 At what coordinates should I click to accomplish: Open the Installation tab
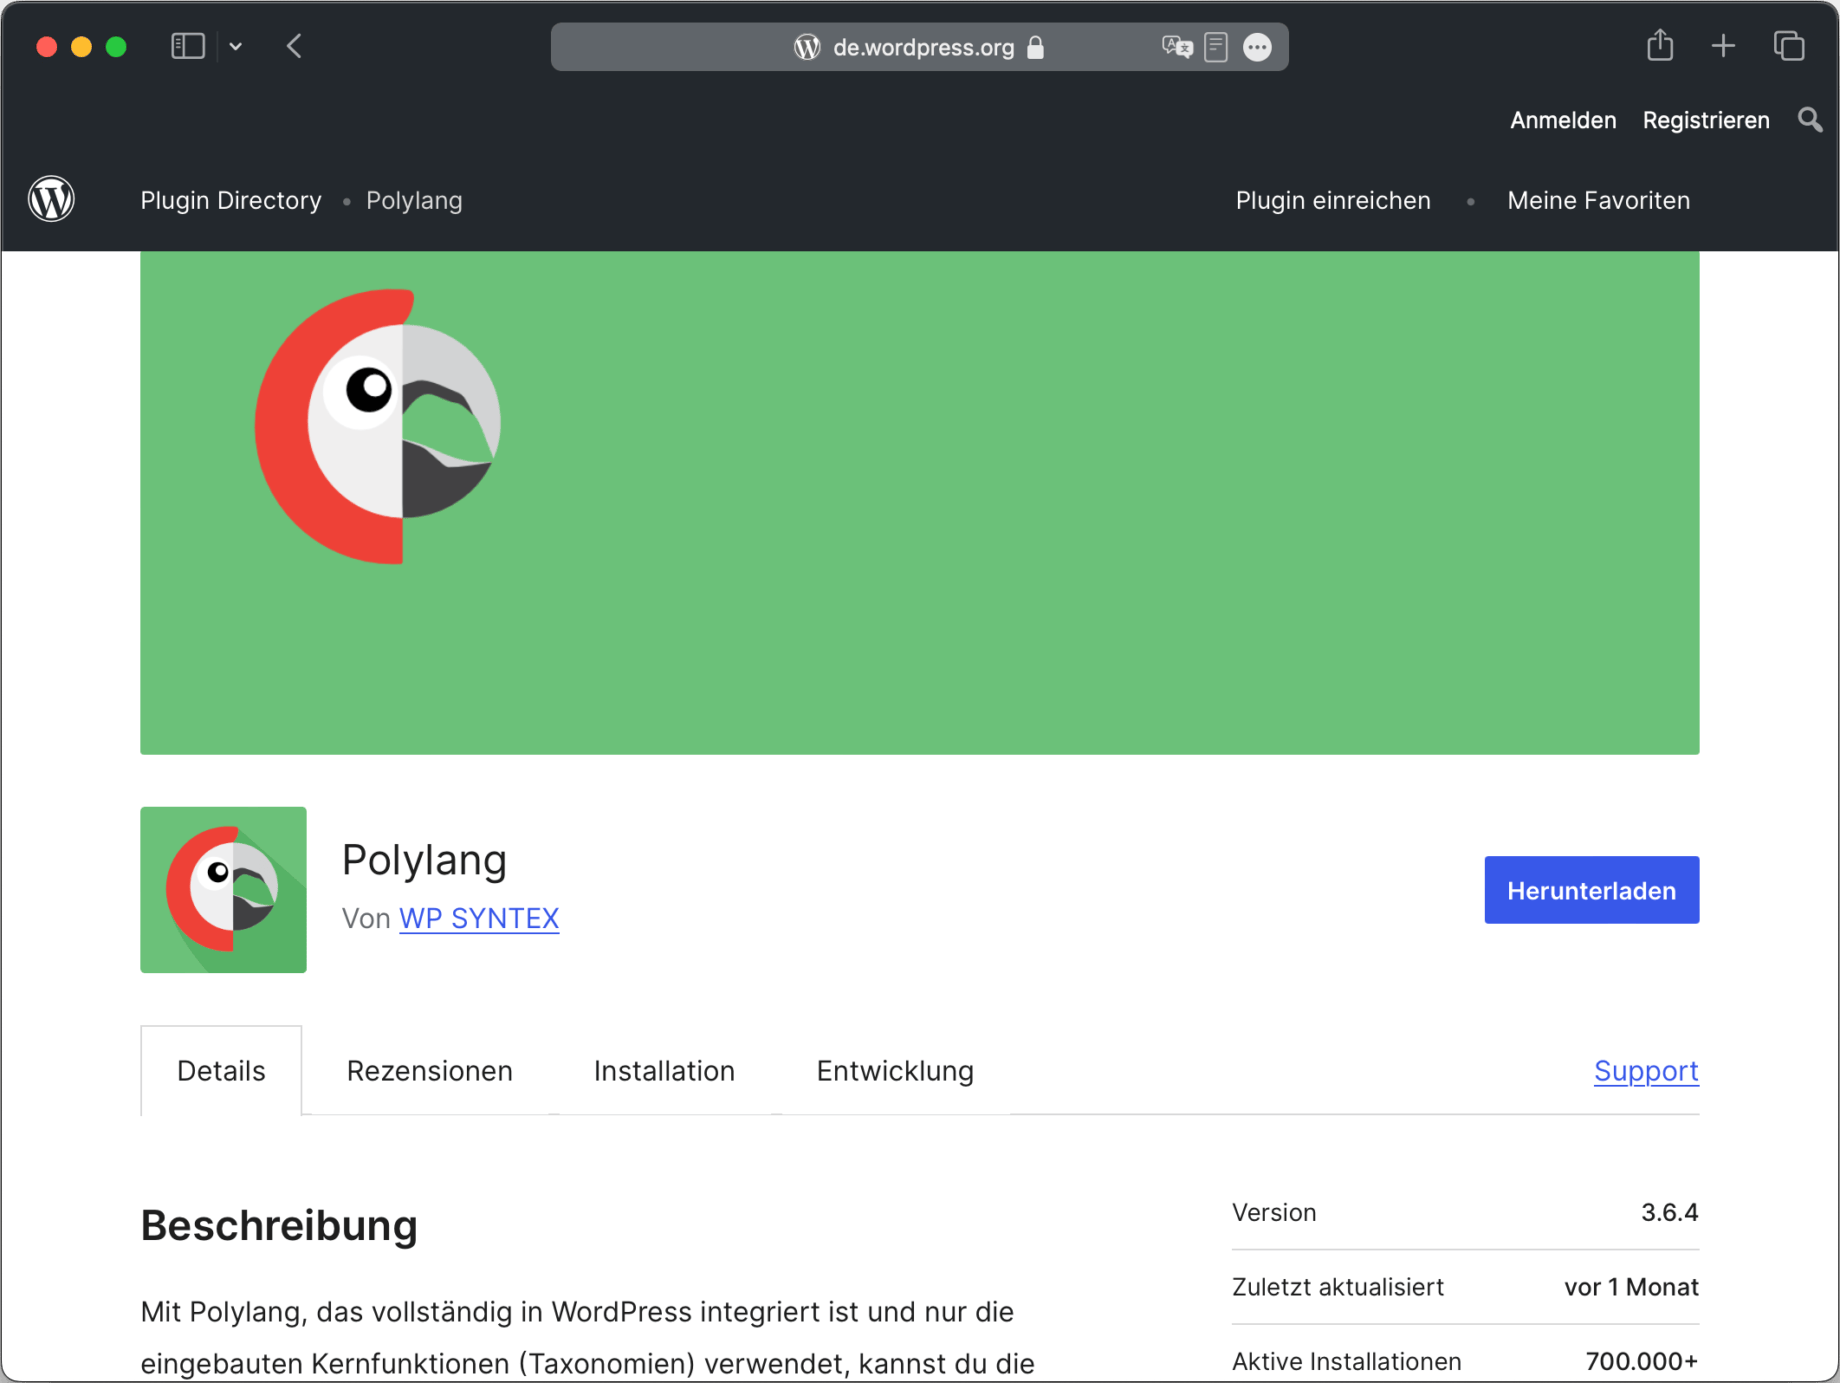pos(664,1070)
